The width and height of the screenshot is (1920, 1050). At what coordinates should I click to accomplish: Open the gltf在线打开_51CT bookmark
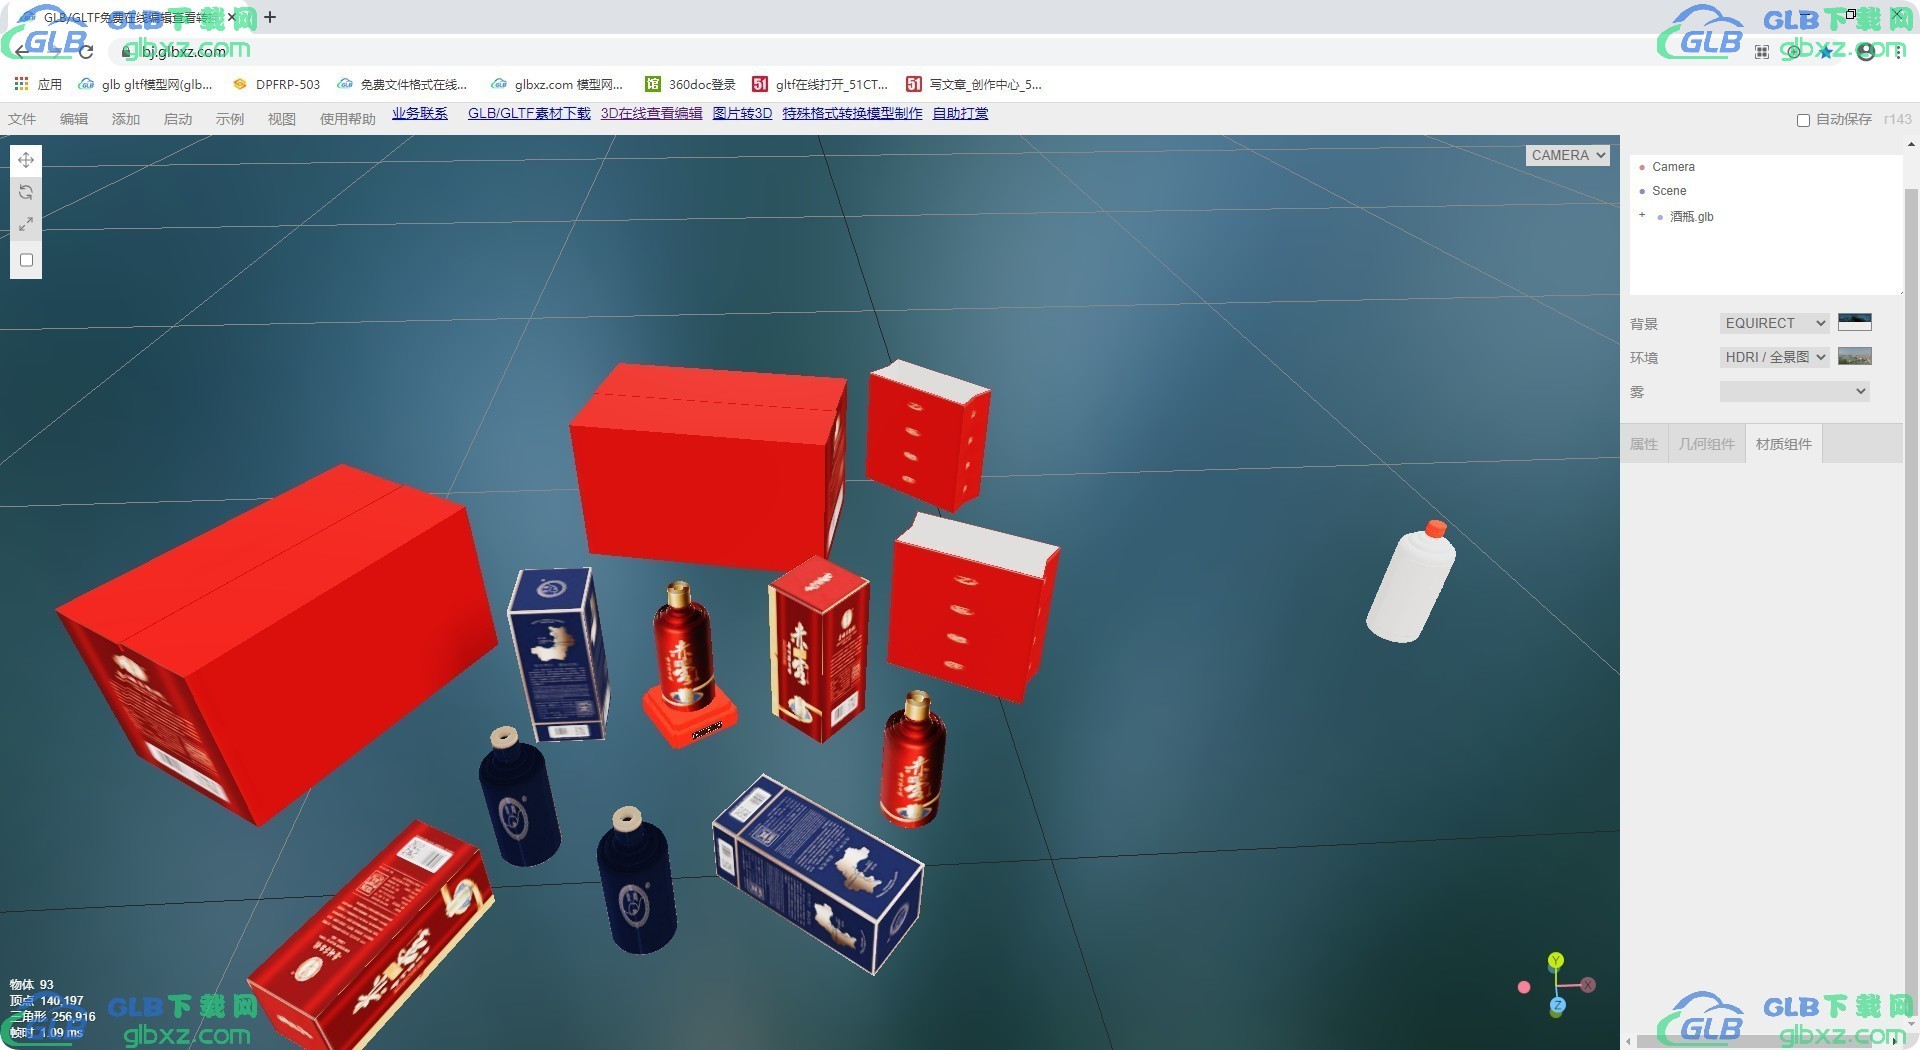point(820,84)
